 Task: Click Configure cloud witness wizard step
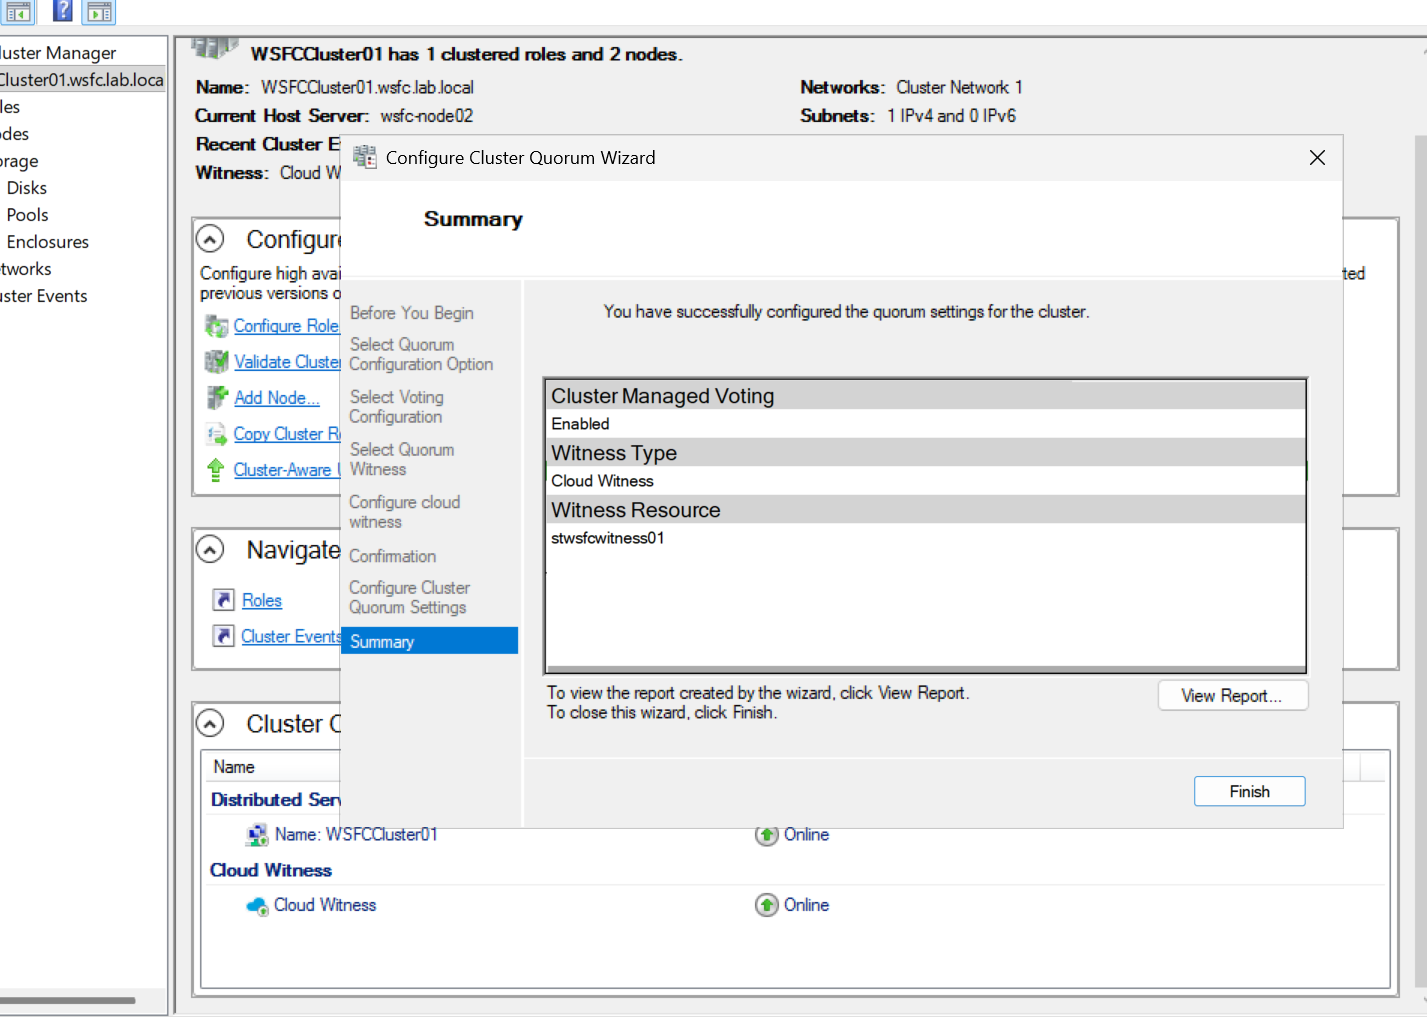click(405, 512)
